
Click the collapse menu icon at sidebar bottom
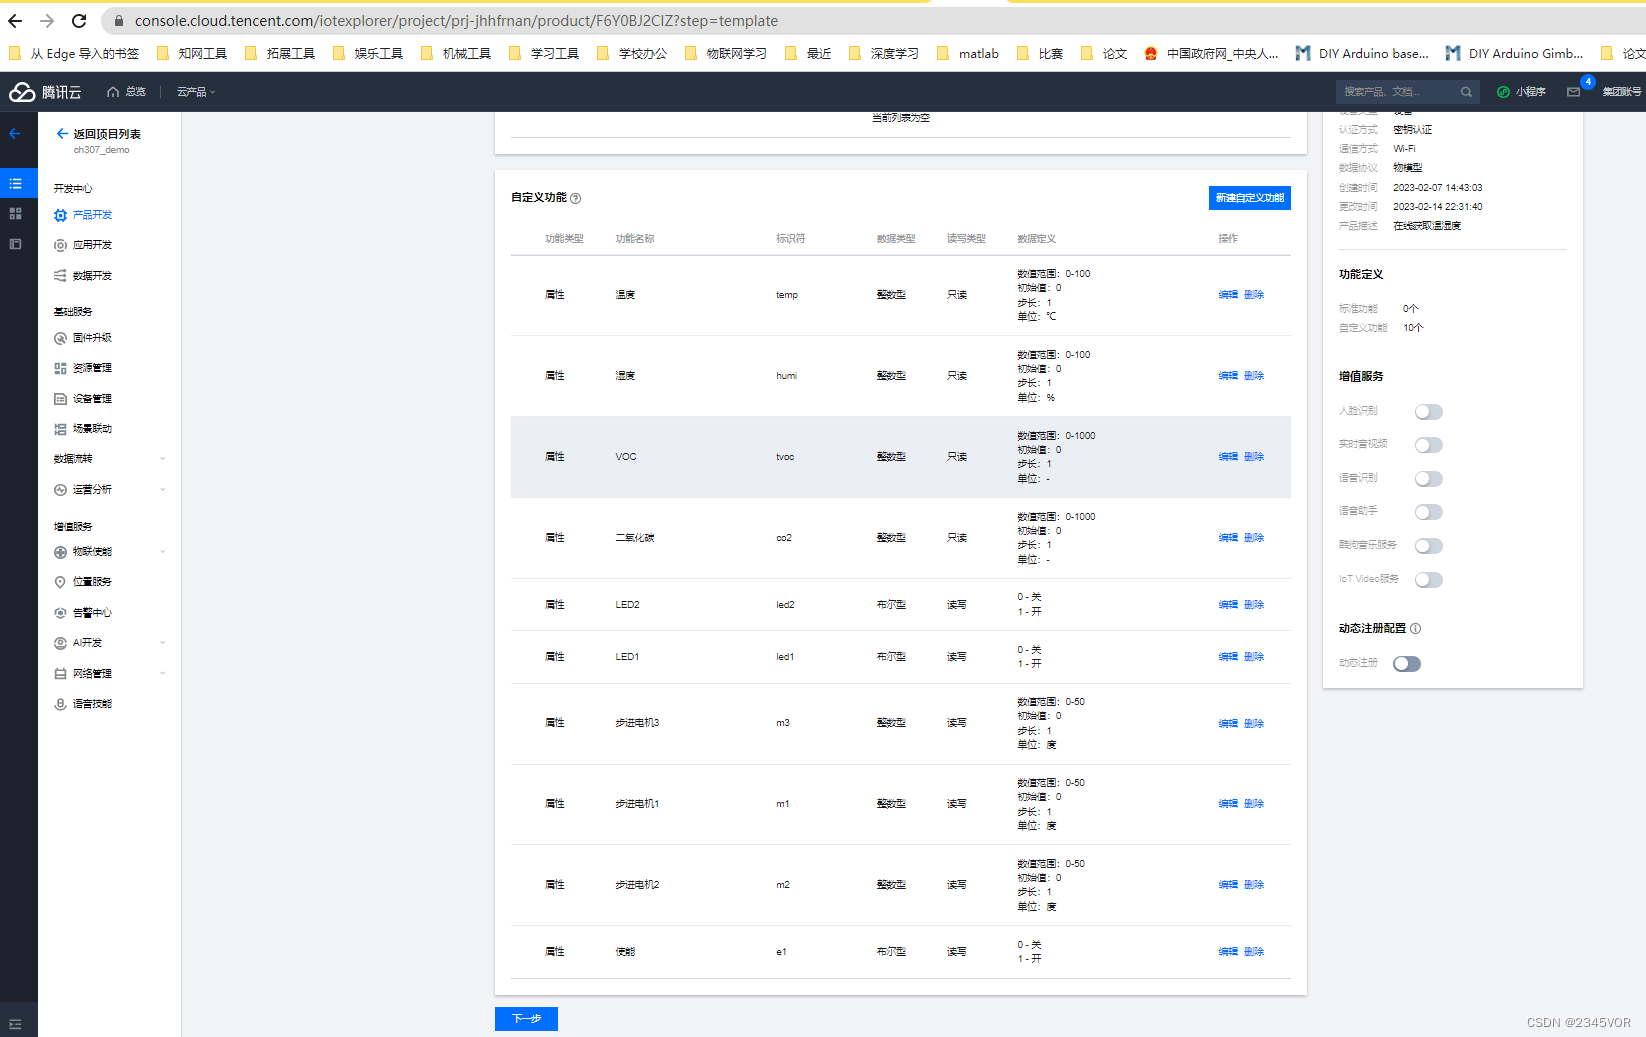pos(15,1024)
